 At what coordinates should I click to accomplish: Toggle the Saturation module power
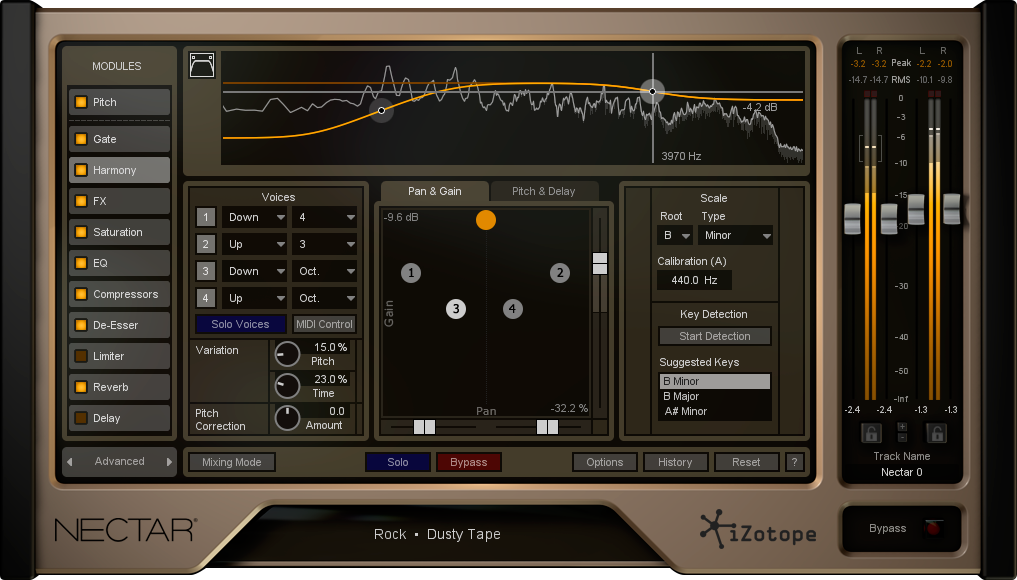81,232
